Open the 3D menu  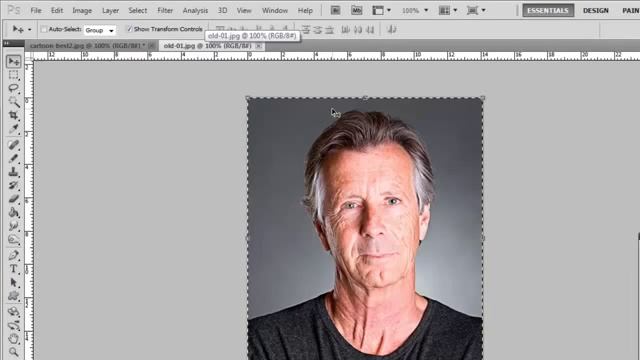click(x=222, y=11)
